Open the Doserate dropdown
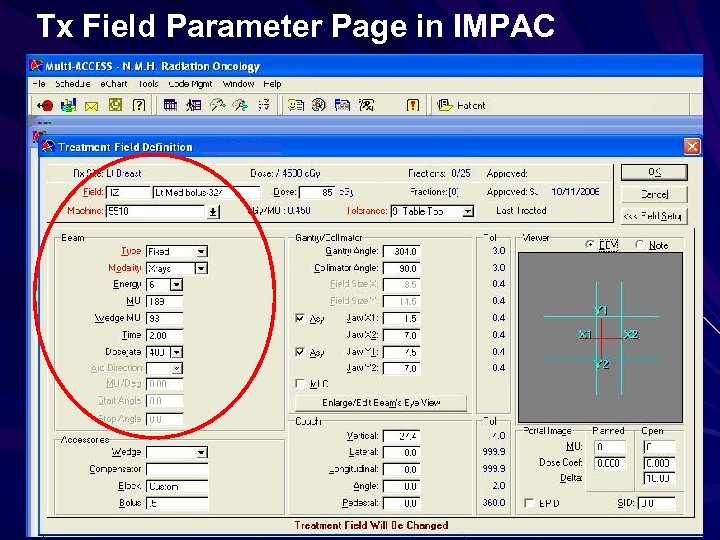 [176, 352]
